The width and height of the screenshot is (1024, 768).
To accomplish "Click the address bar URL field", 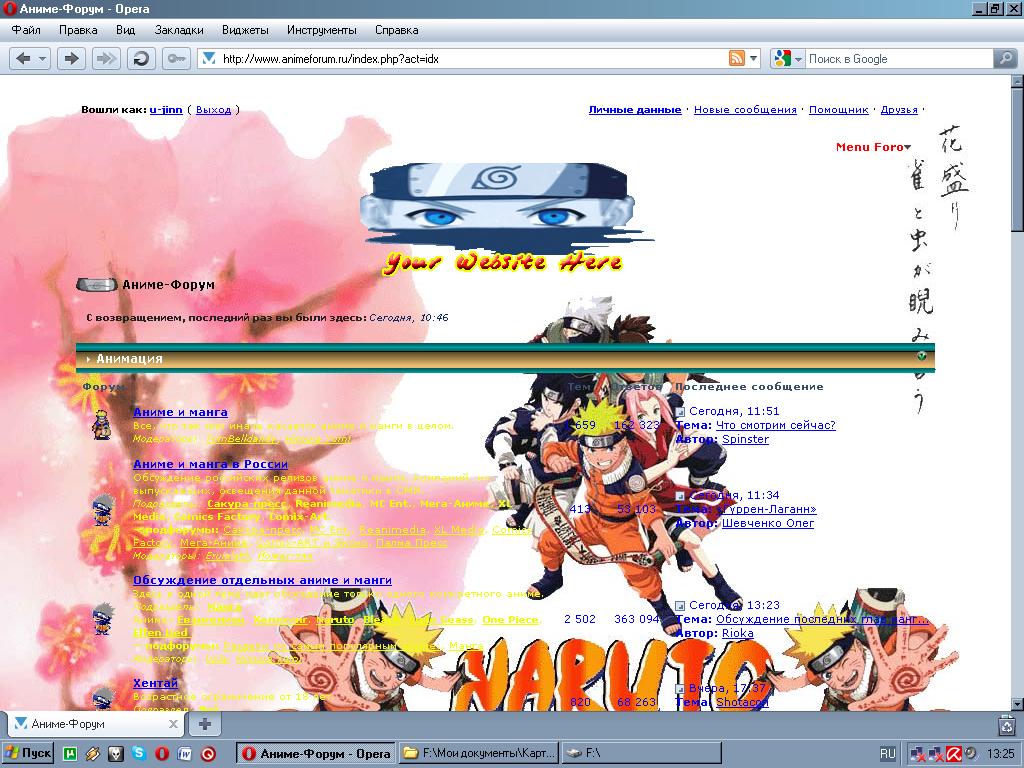I will point(473,59).
